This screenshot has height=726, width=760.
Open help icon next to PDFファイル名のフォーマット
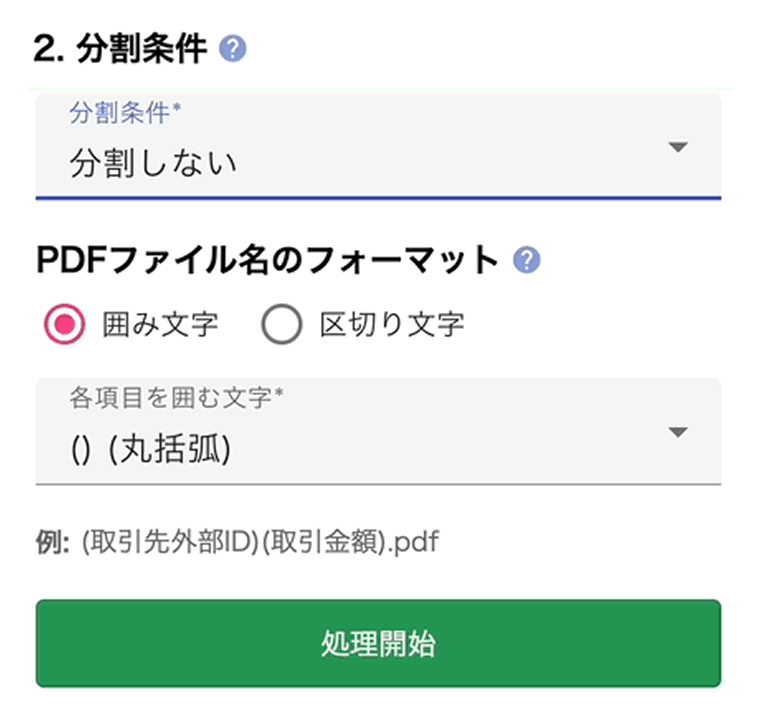pos(526,261)
